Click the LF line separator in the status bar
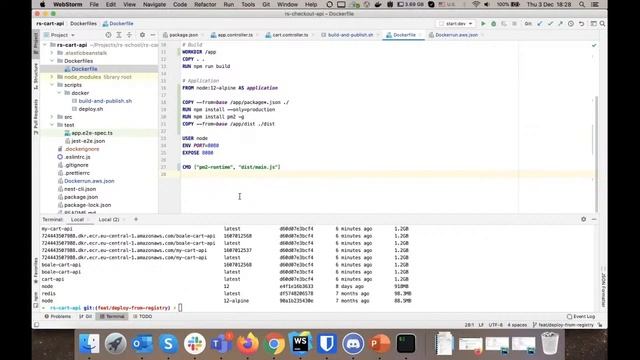This screenshot has width=640, height=360. tap(481, 325)
